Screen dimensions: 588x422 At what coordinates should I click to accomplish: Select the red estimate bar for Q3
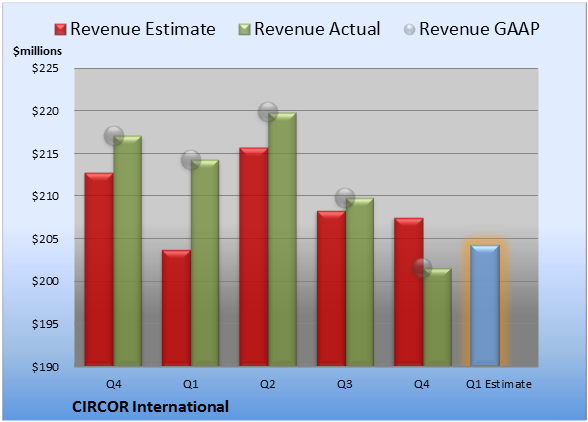[331, 288]
